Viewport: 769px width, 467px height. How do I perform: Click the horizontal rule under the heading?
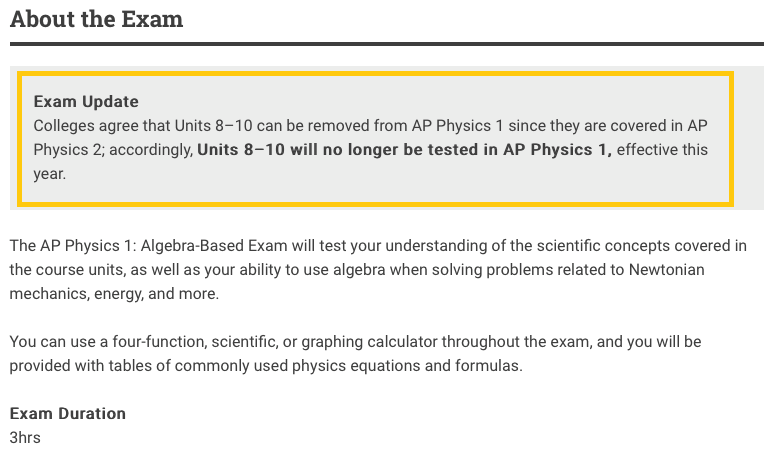coord(386,44)
